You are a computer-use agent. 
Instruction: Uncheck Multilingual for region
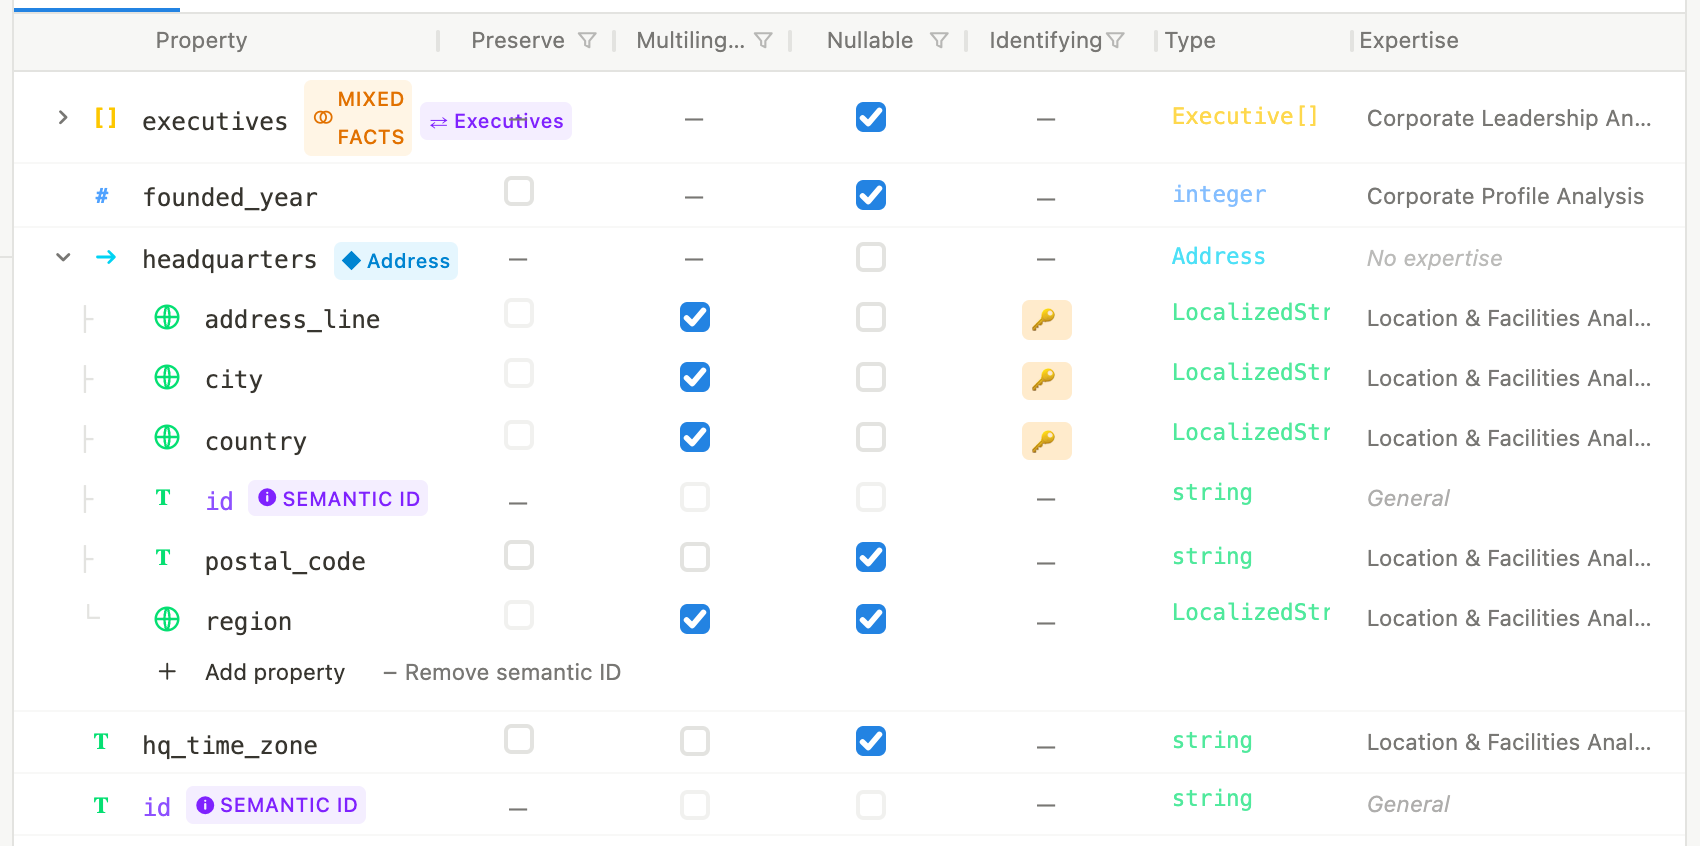pos(695,619)
